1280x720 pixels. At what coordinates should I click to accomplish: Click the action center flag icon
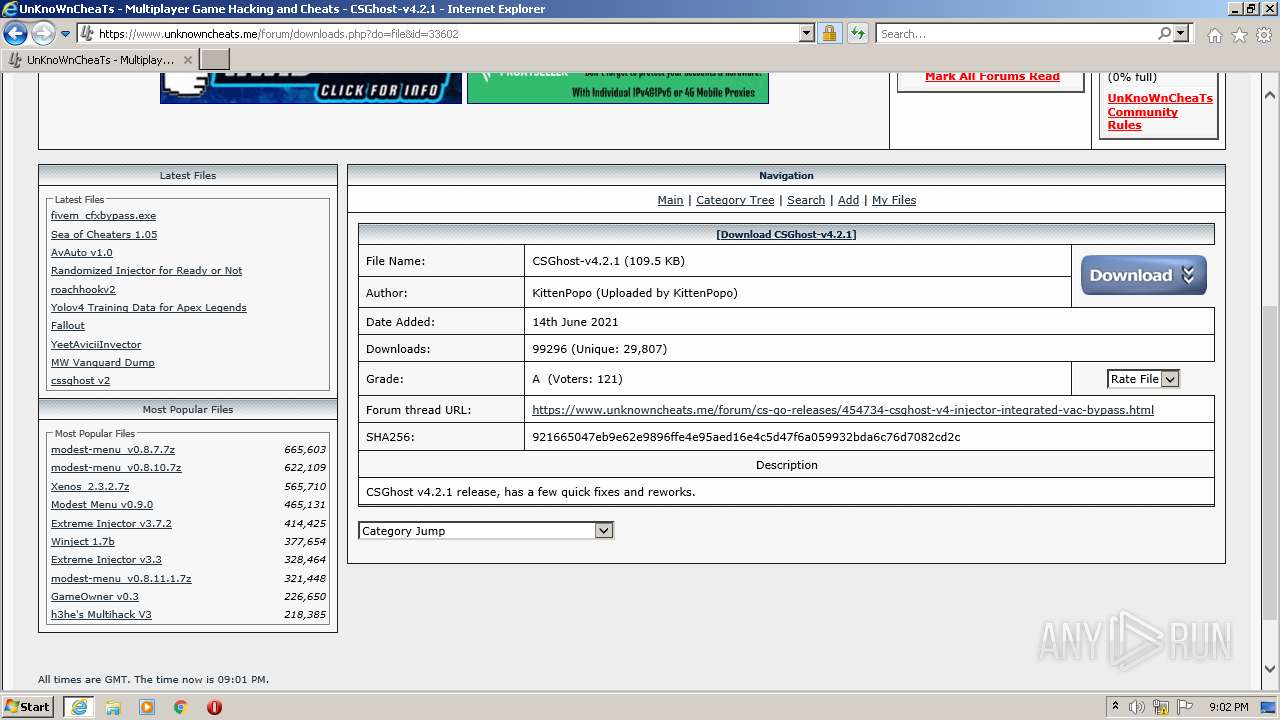coord(1185,707)
